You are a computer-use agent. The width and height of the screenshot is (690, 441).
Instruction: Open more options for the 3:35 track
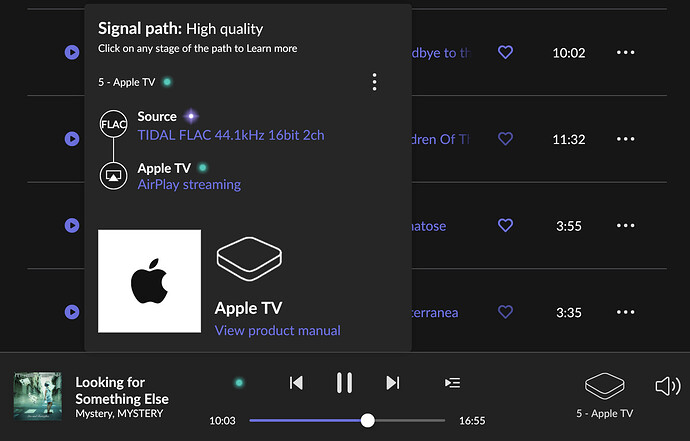625,312
